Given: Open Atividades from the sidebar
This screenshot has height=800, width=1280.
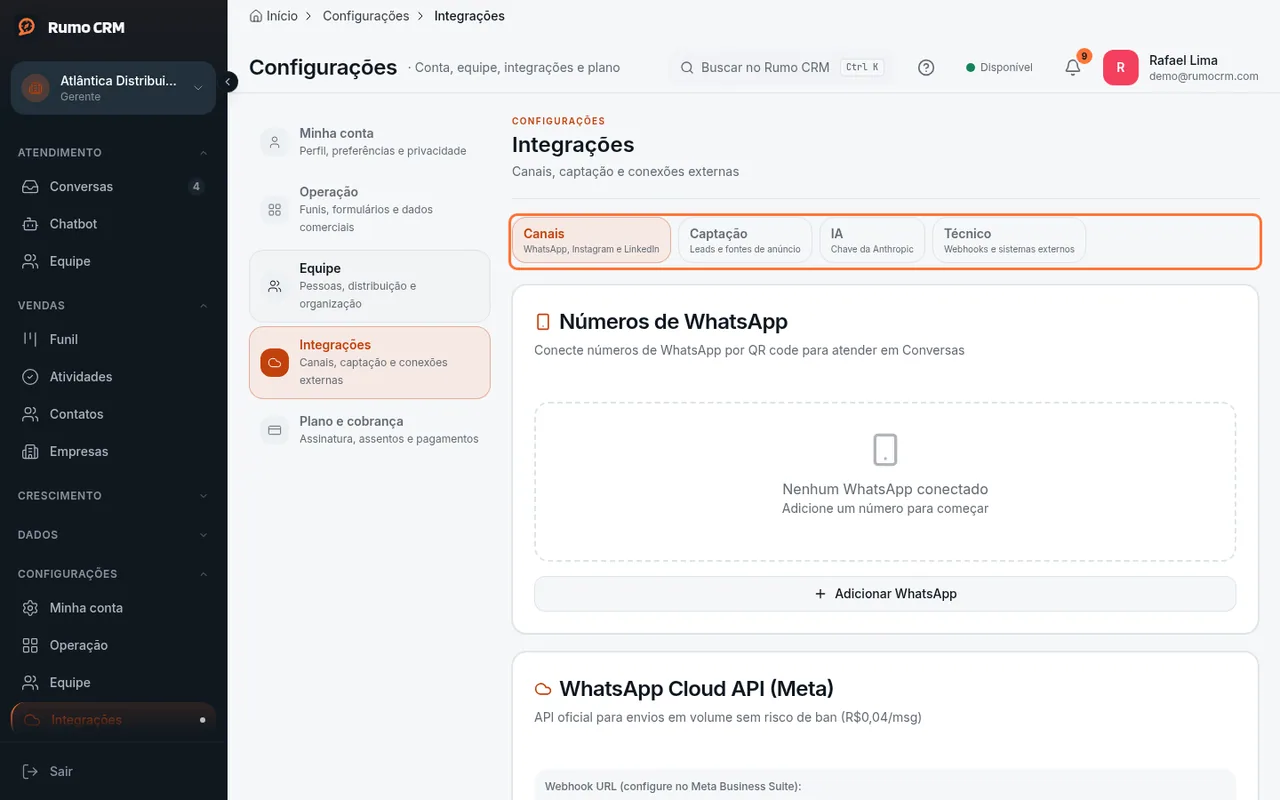Looking at the screenshot, I should [113, 377].
